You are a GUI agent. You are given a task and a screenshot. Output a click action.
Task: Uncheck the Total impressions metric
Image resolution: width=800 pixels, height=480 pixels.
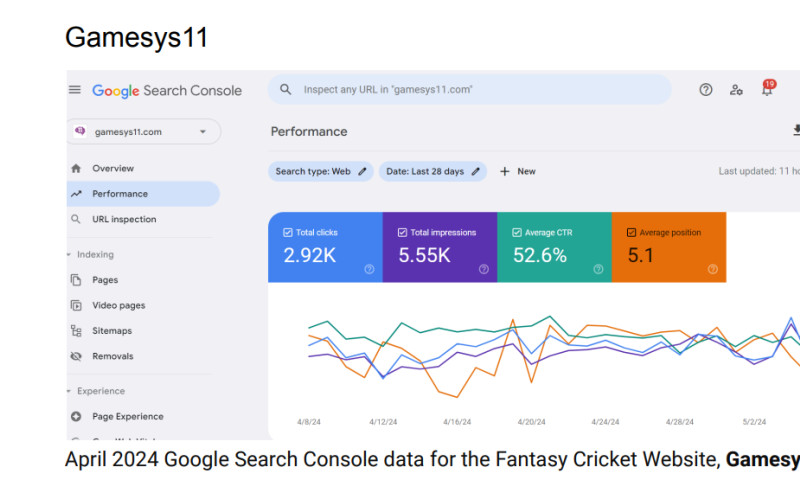point(403,233)
